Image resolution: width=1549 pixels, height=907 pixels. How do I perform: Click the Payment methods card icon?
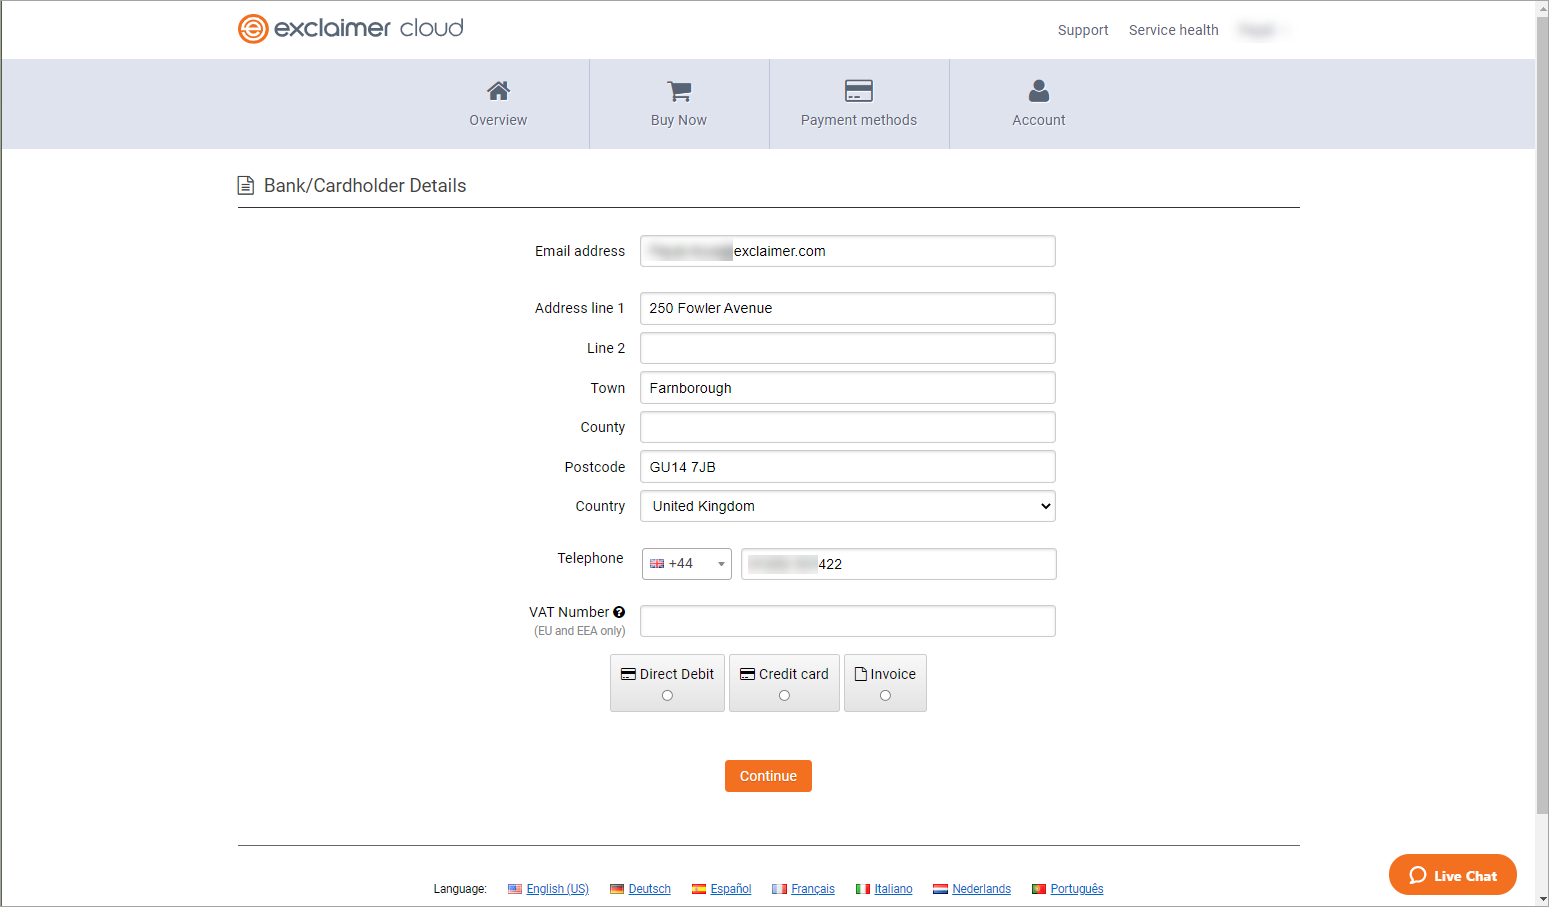tap(858, 91)
